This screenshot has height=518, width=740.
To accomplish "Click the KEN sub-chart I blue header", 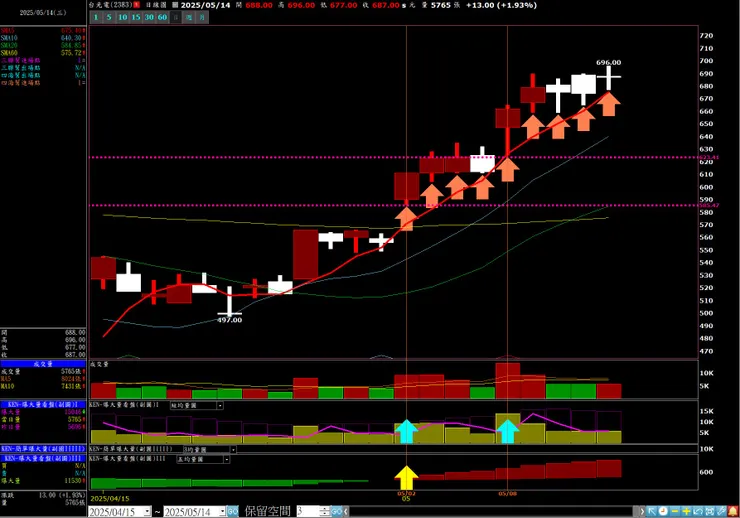I will (x=43, y=405).
